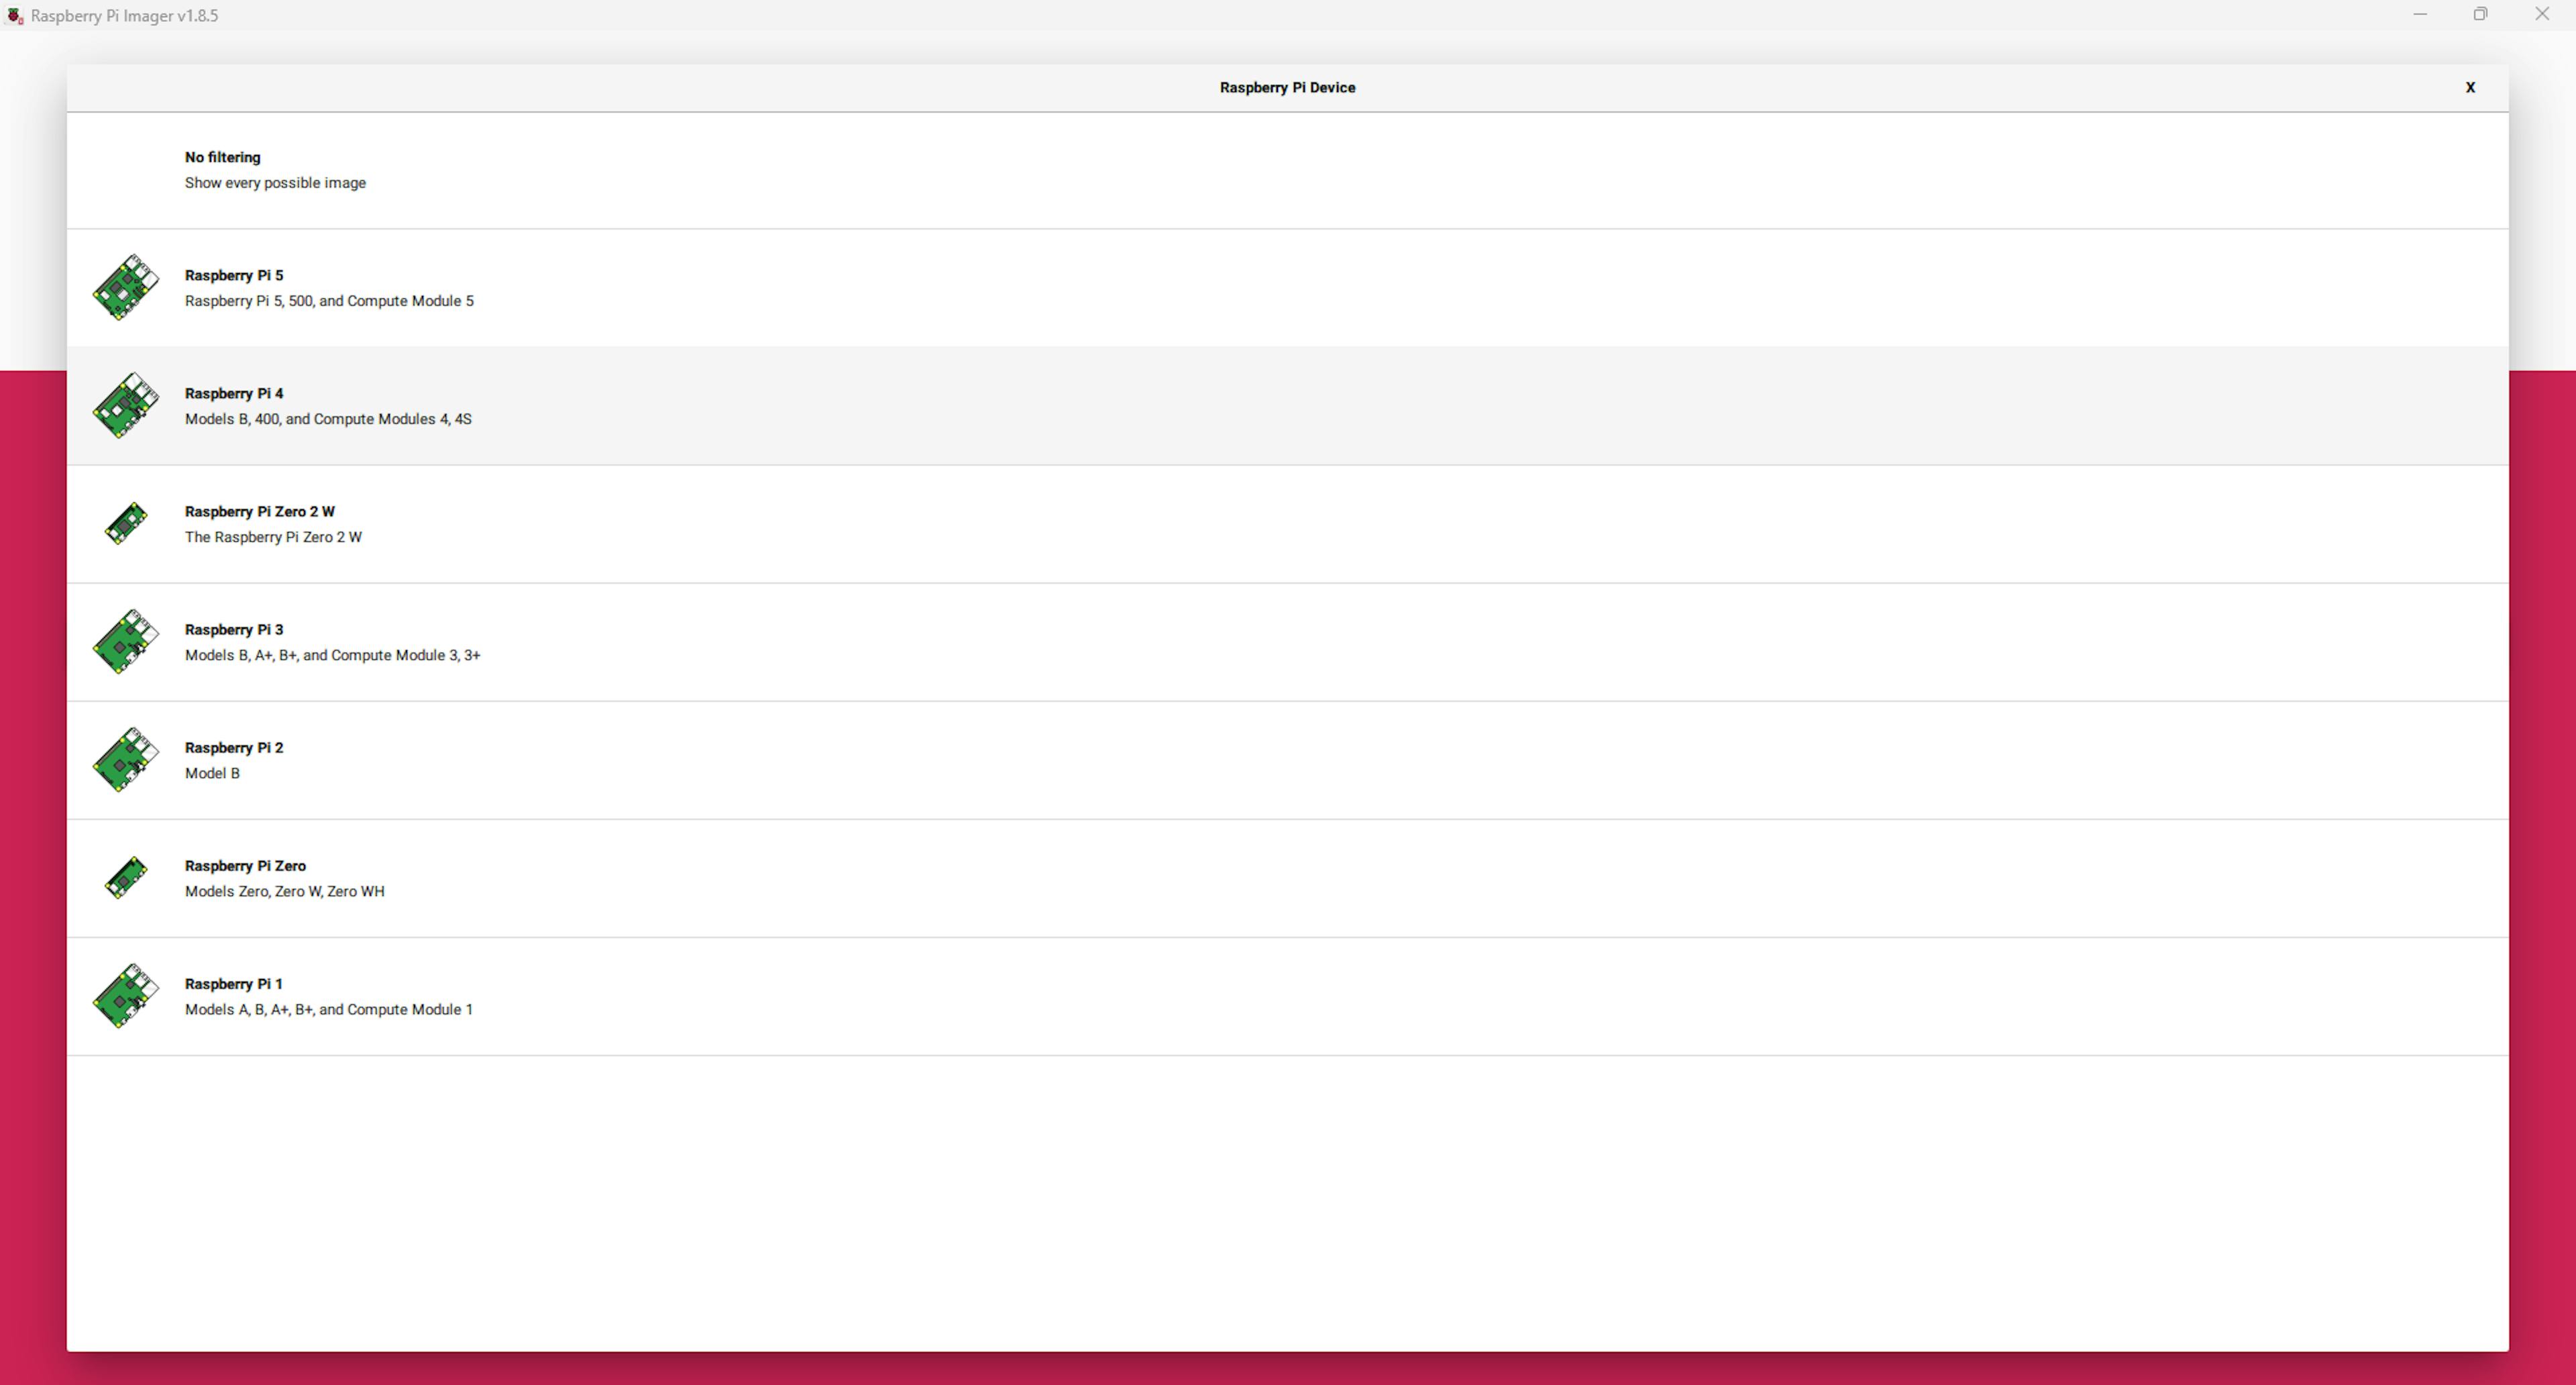This screenshot has width=2576, height=1385.
Task: Click the 'Raspberry Pi Device' dialog heading
Action: click(1287, 88)
